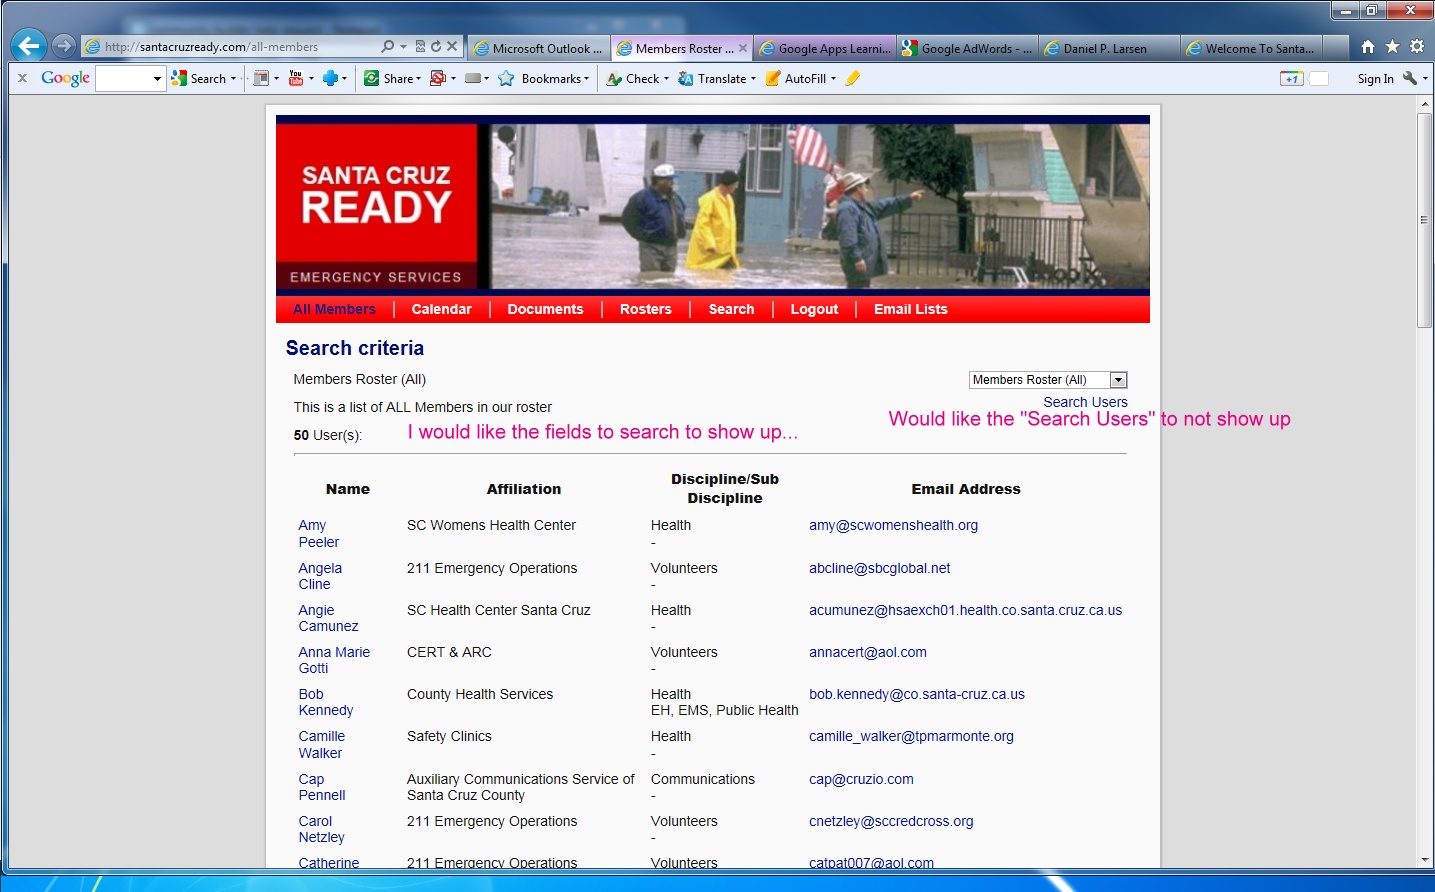
Task: Click email amy@scwomenshealth.org
Action: (893, 525)
